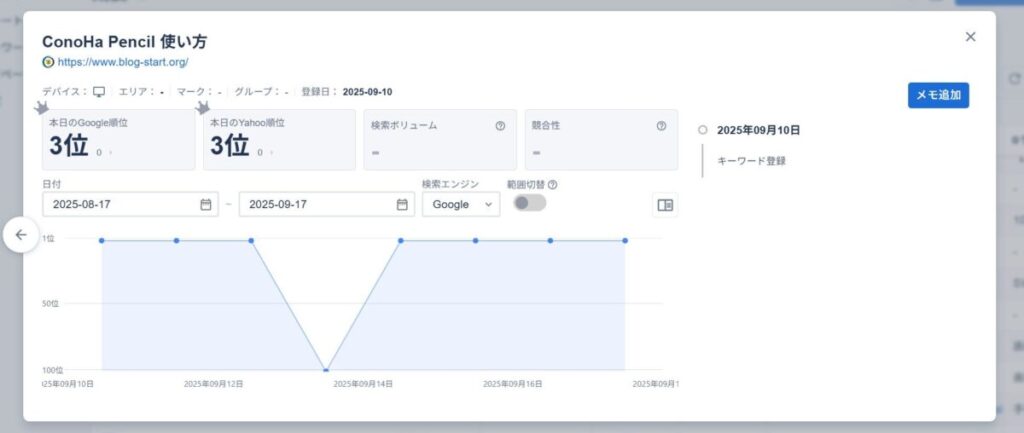Click the help icon next to 検索ボリューム
Viewport: 1024px width, 433px height.
[x=500, y=126]
